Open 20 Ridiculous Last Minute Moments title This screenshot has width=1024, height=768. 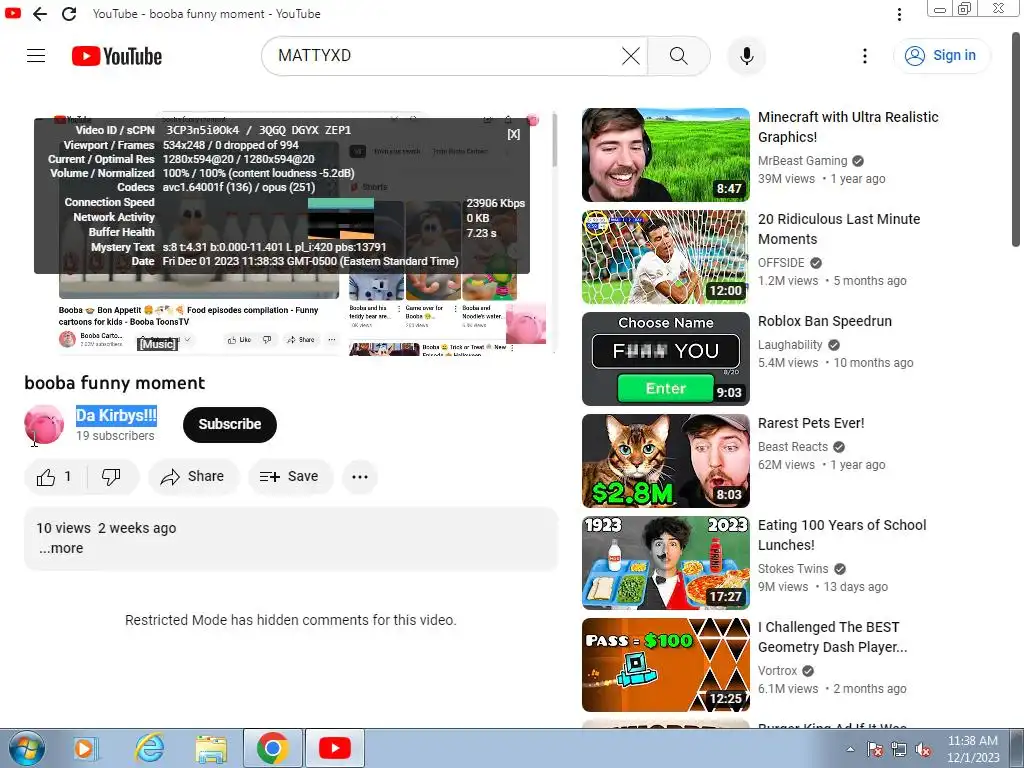click(x=839, y=229)
